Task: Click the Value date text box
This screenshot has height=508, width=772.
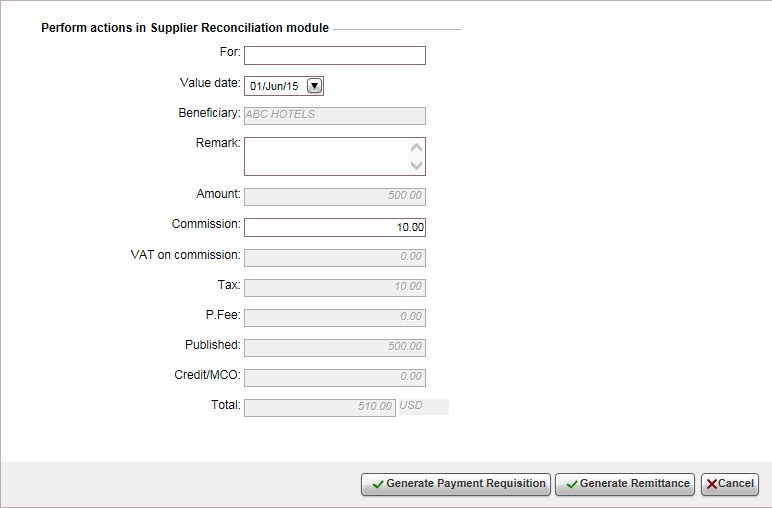Action: [284, 86]
